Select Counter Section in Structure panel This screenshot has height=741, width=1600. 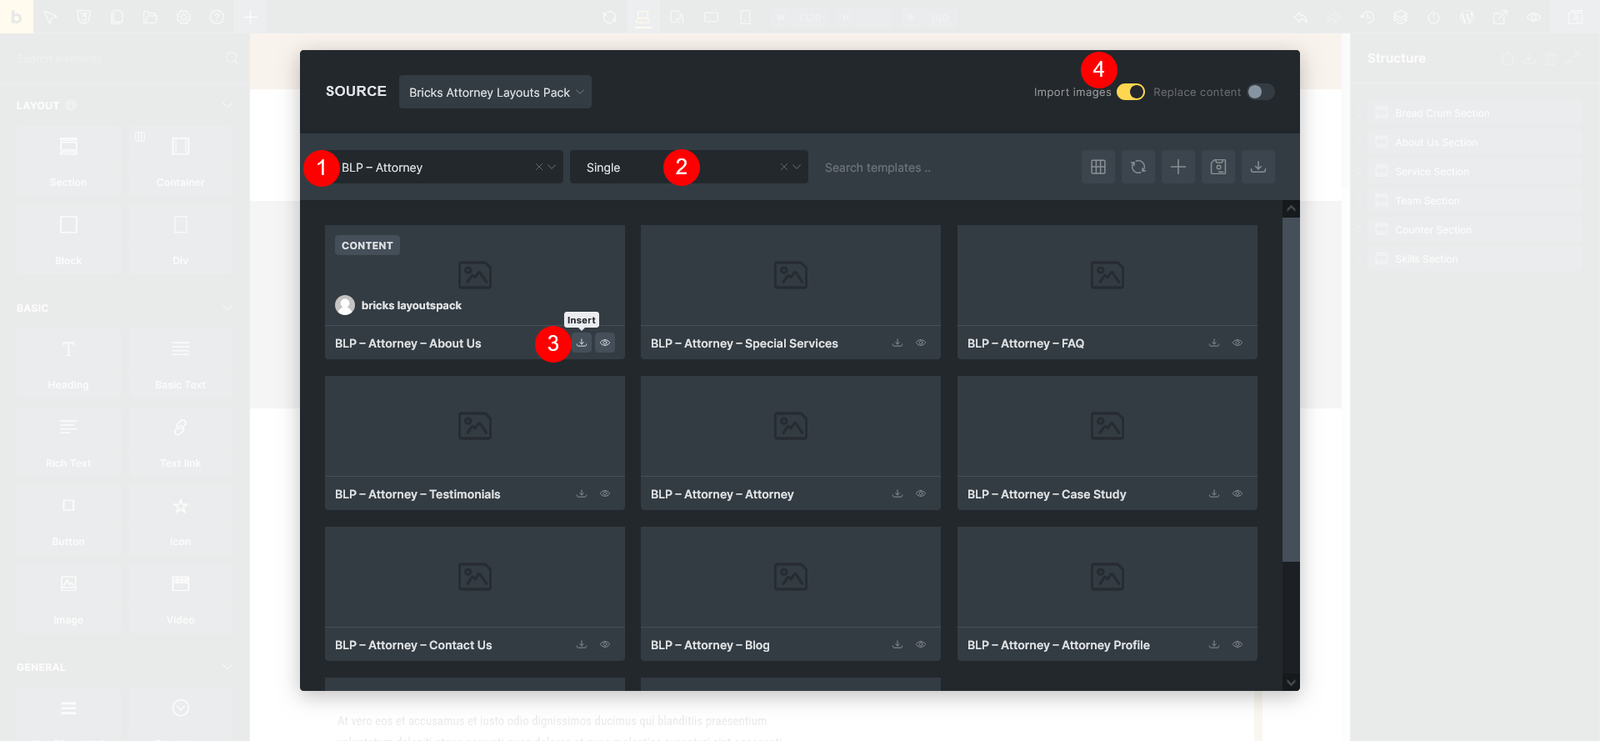tap(1475, 229)
